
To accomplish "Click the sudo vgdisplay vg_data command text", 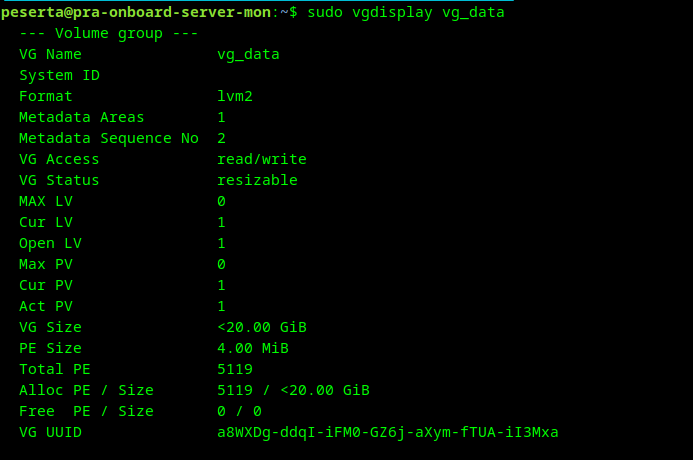I will coord(406,12).
